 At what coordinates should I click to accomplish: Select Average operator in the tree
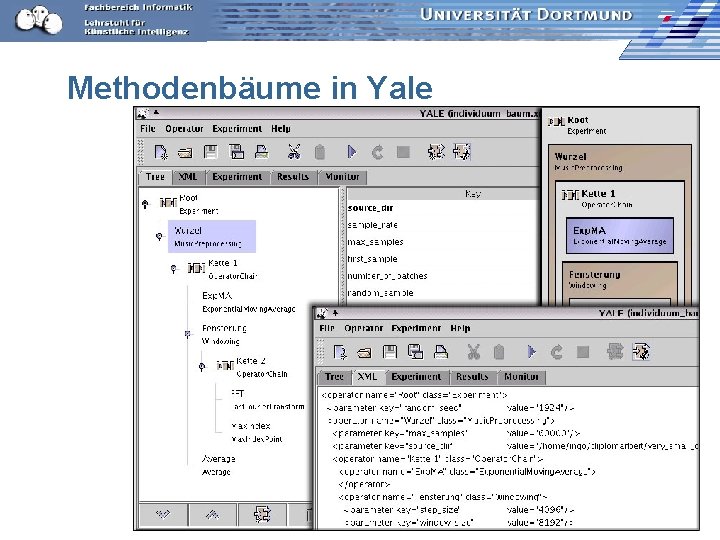[x=219, y=465]
